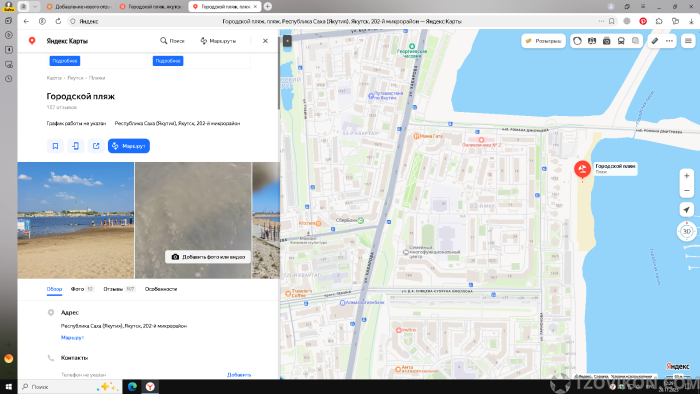
Task: Expand the tab groups dropdown arrow
Action: coord(35,6)
